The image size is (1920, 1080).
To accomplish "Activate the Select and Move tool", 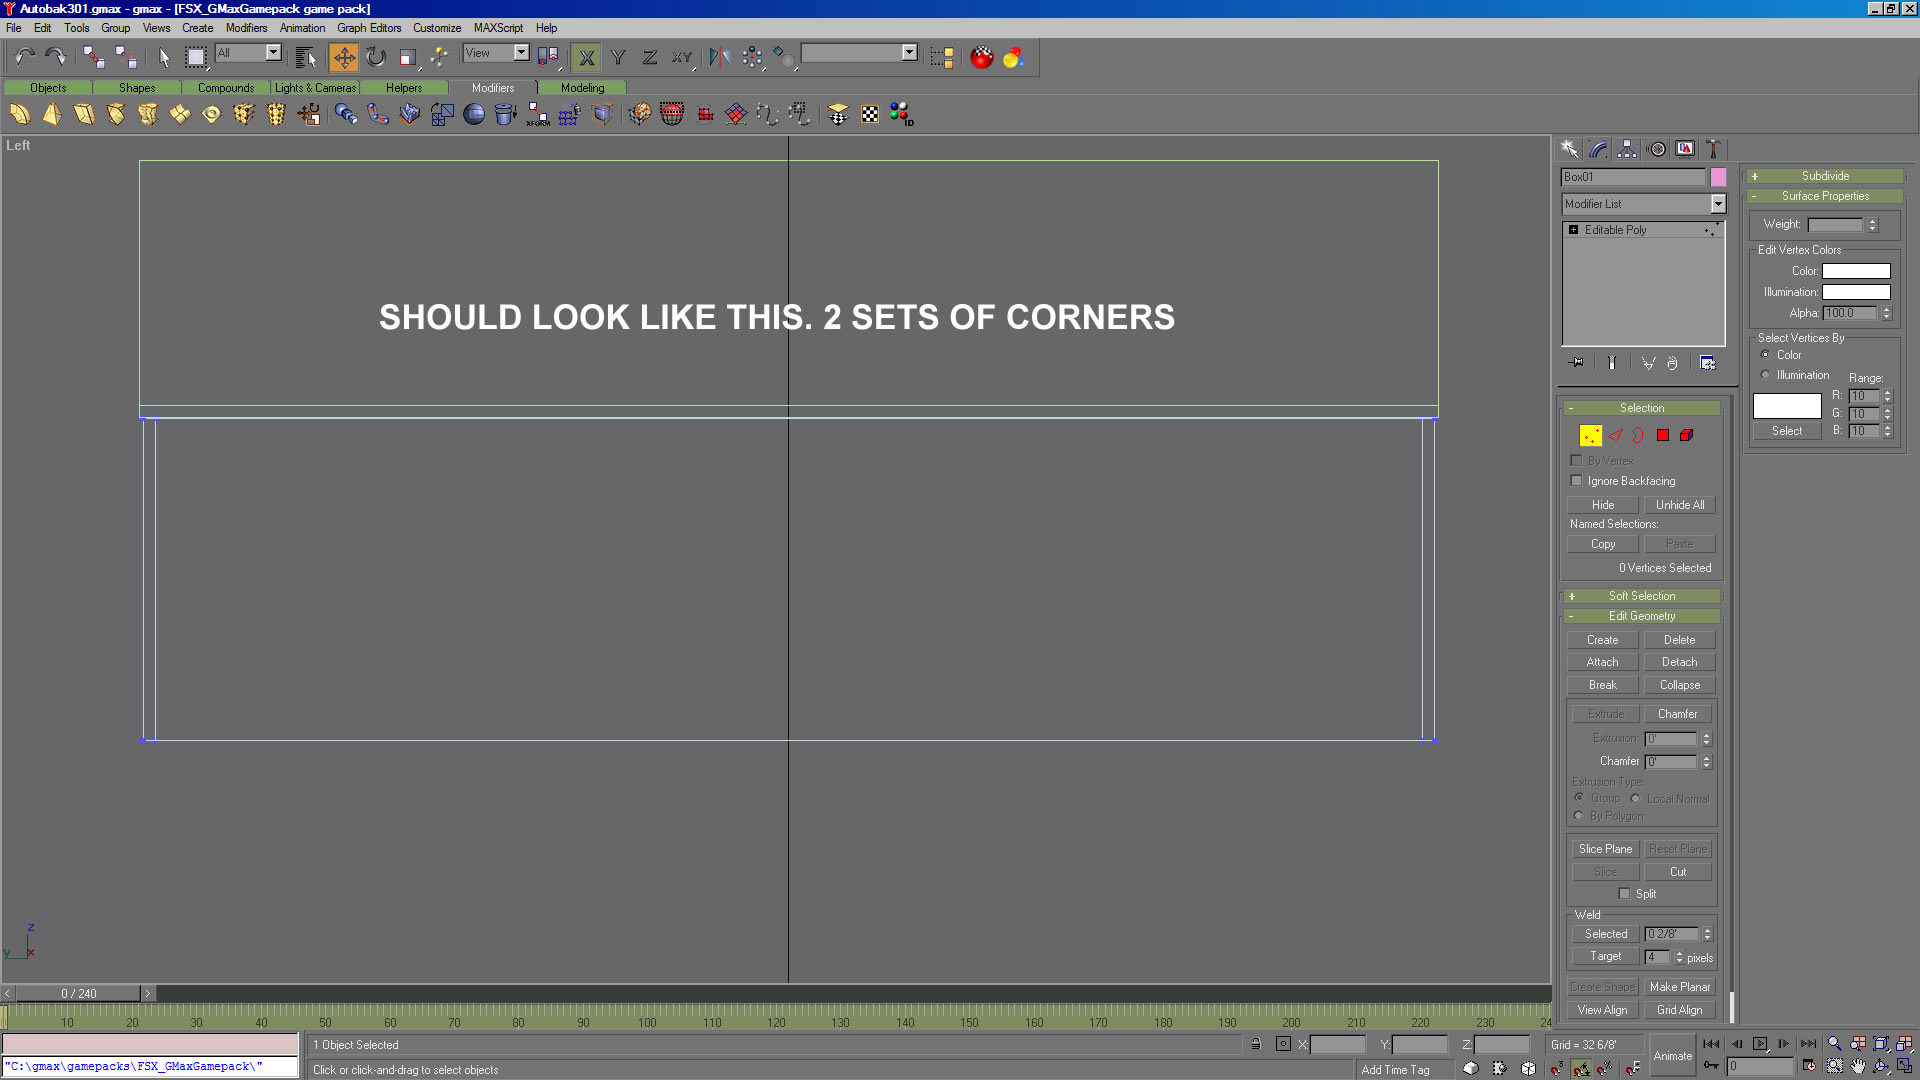I will pos(344,57).
